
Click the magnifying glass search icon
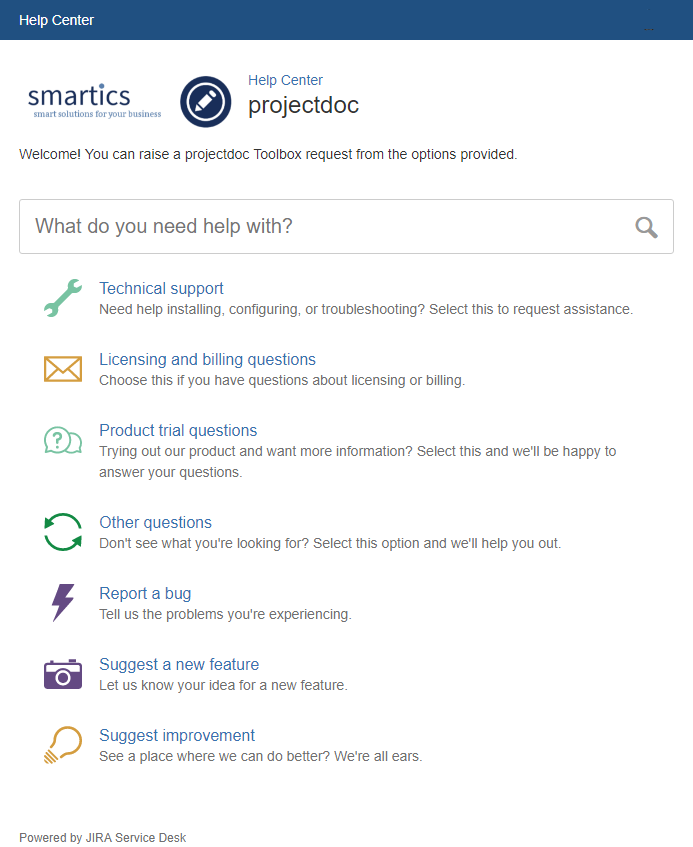point(647,227)
